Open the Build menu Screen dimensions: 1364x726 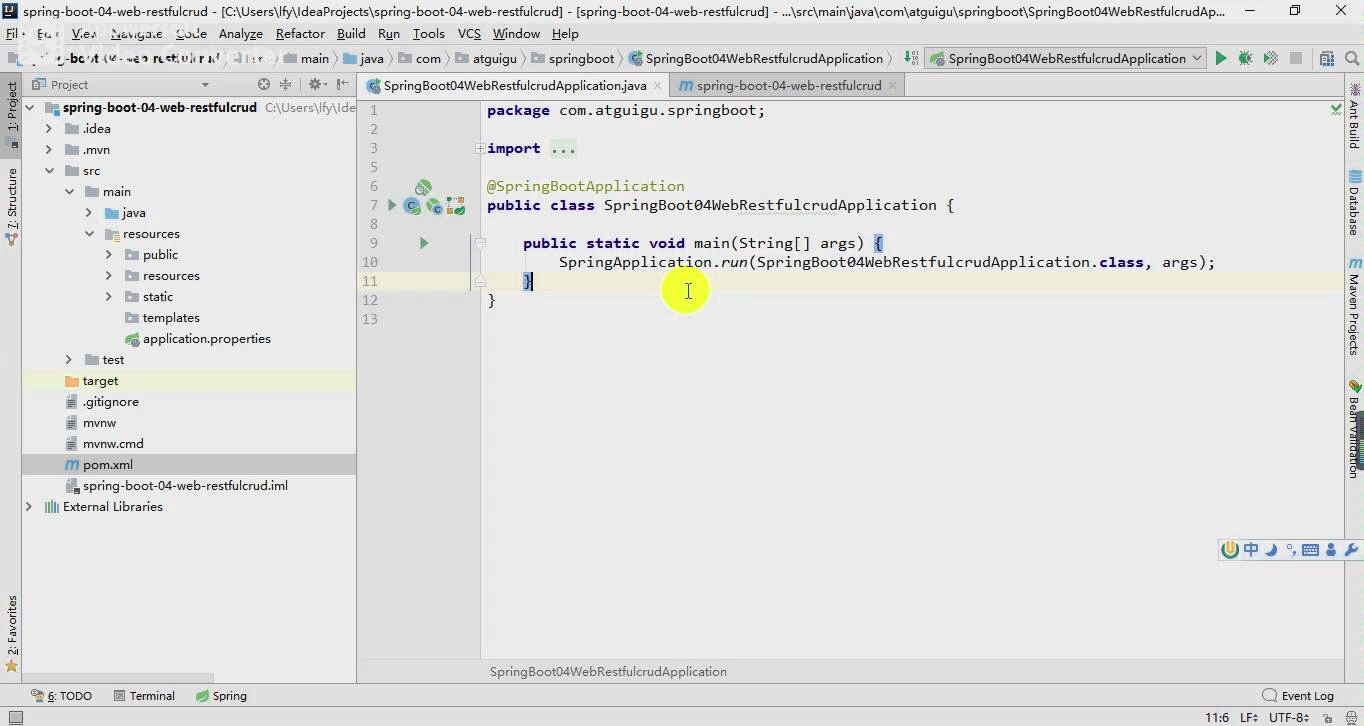click(x=351, y=33)
